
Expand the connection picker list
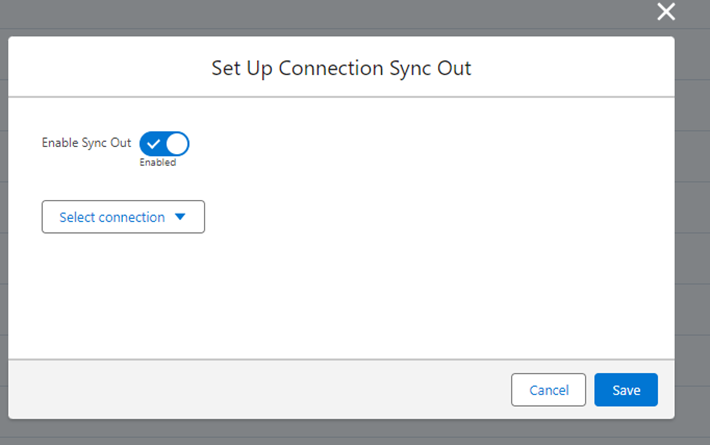coord(123,217)
